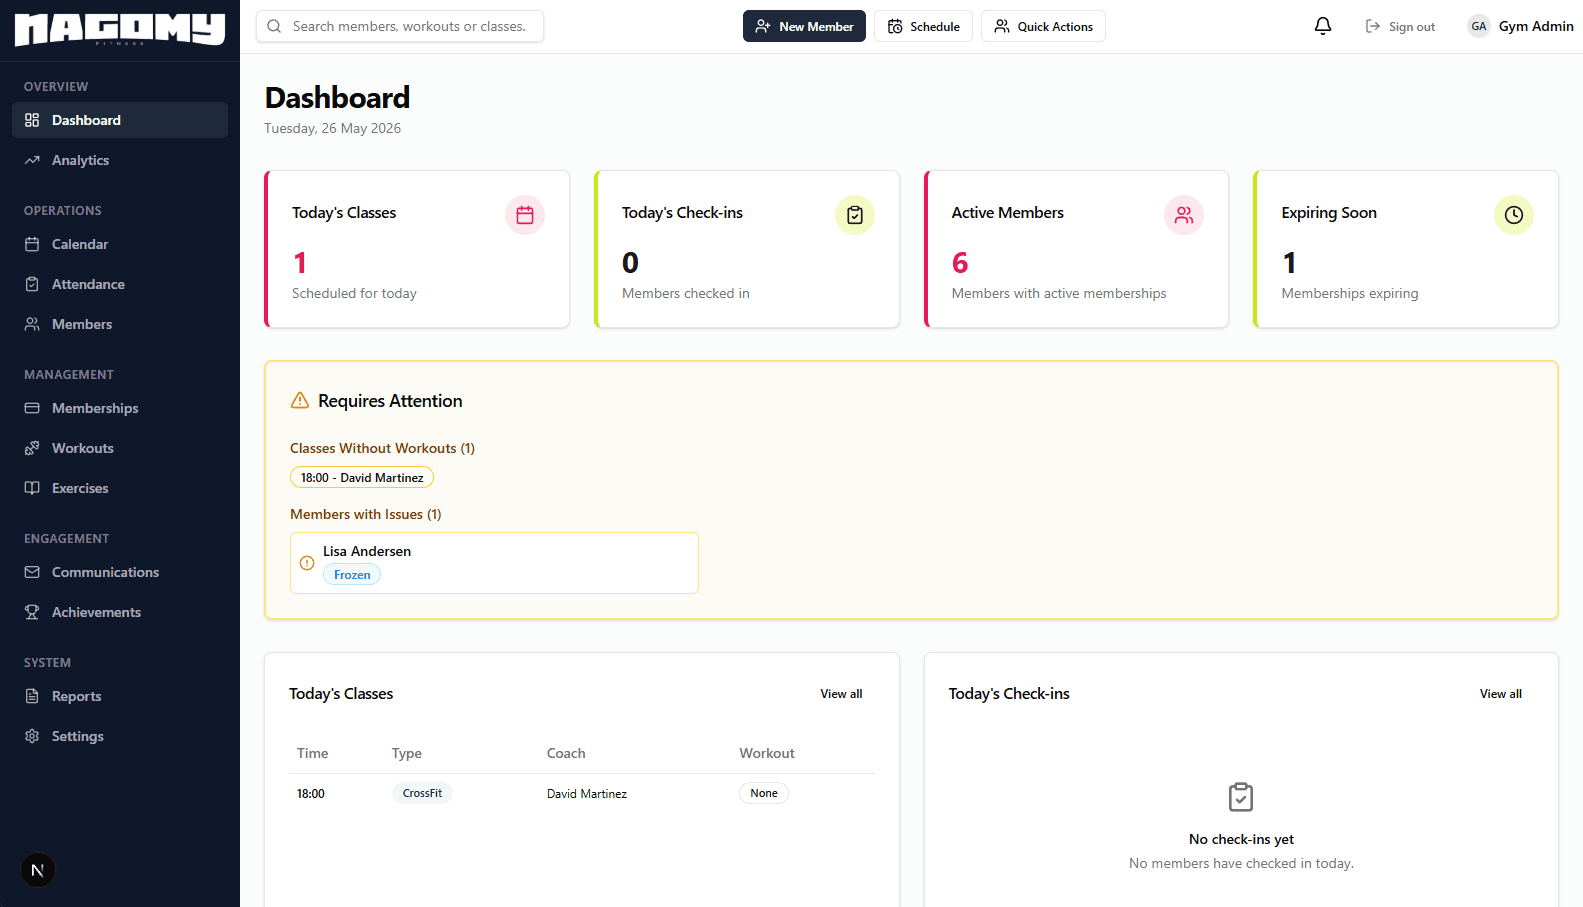This screenshot has height=907, width=1583.
Task: Go to Workouts
Action: click(x=120, y=448)
